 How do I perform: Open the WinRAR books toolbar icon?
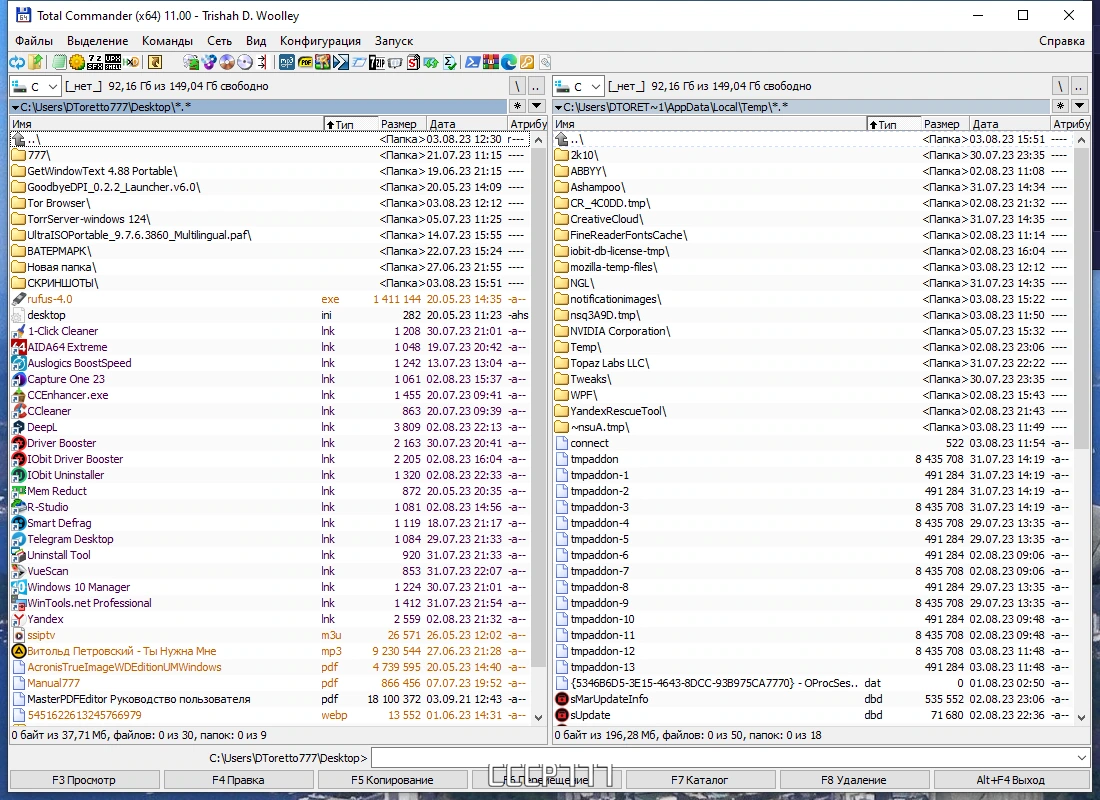coord(490,62)
